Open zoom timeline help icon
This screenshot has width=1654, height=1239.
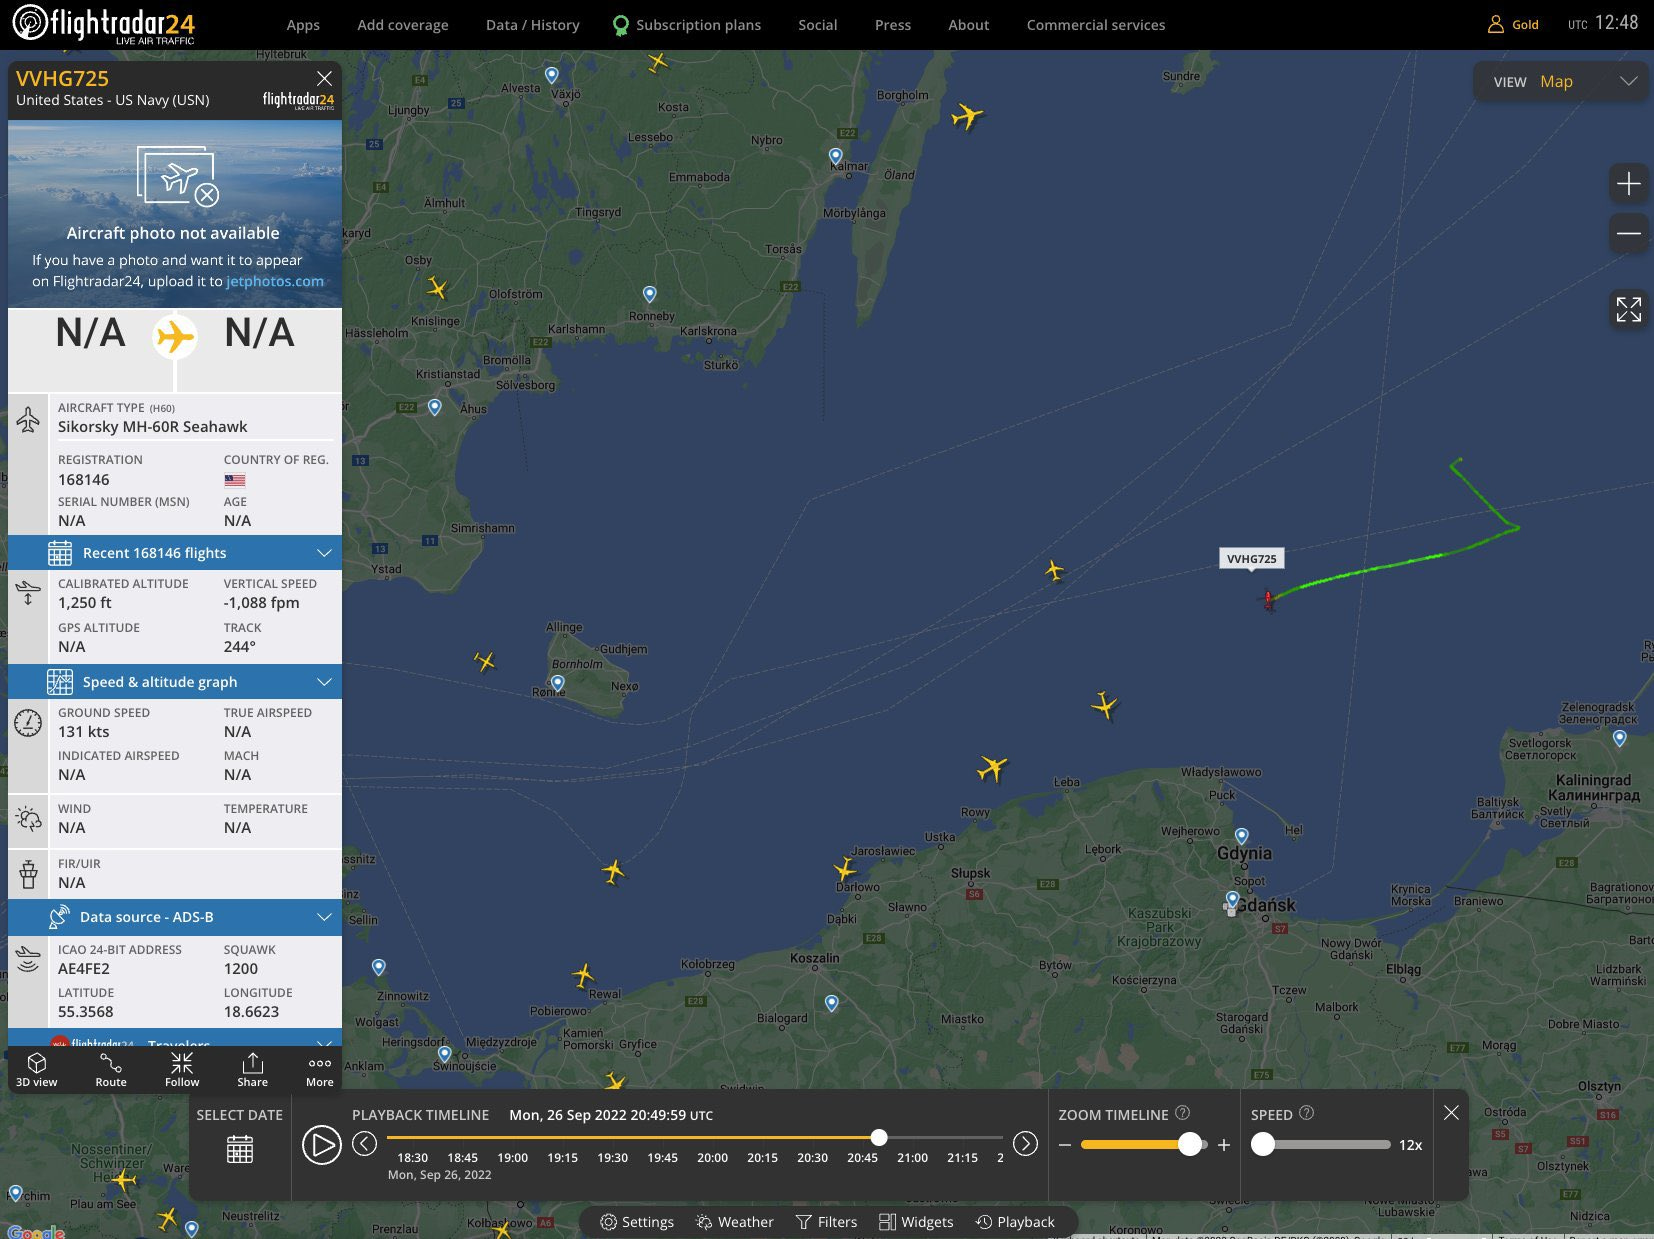[x=1182, y=1113]
